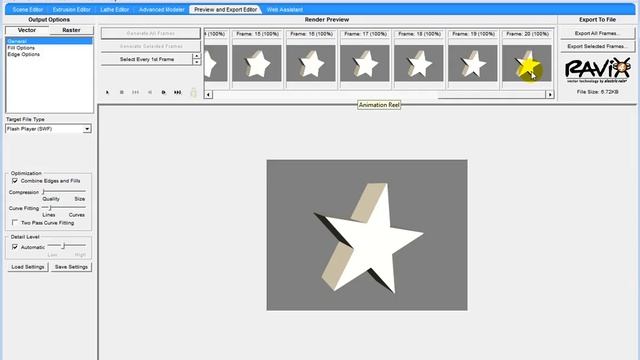Open the Web Assistant tab
Viewport: 640px width, 360px height.
pos(285,9)
